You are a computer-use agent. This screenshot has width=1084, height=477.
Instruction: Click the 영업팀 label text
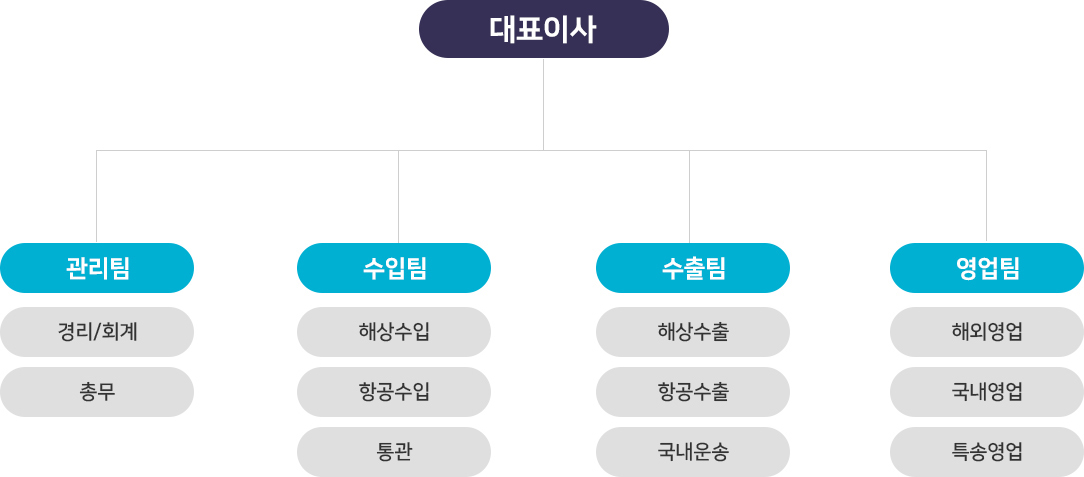[987, 268]
